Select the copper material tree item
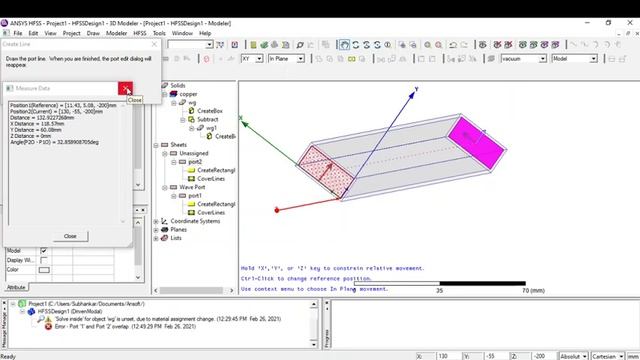The image size is (640, 360). click(188, 94)
